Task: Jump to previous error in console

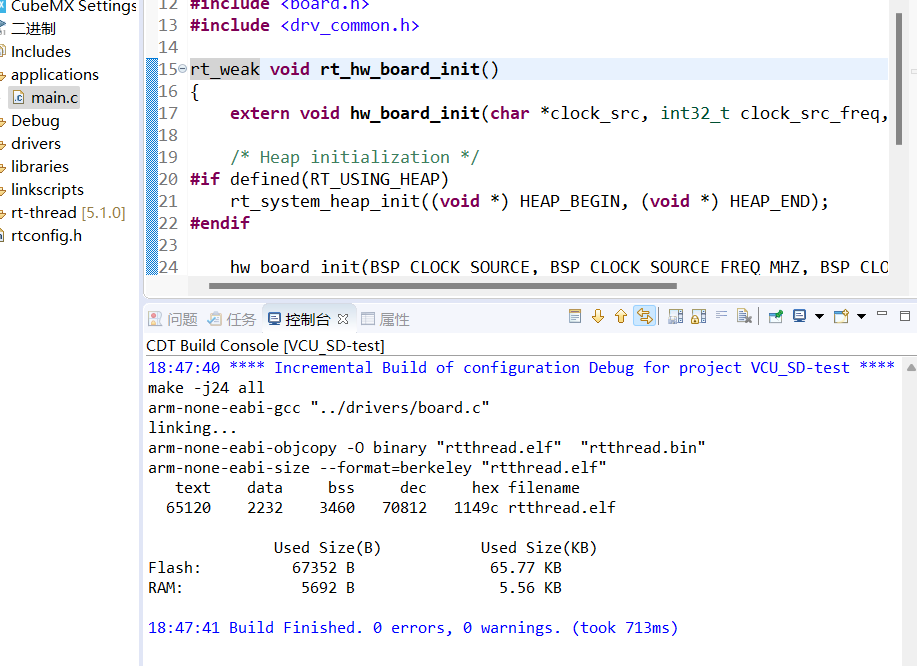Action: (x=621, y=315)
